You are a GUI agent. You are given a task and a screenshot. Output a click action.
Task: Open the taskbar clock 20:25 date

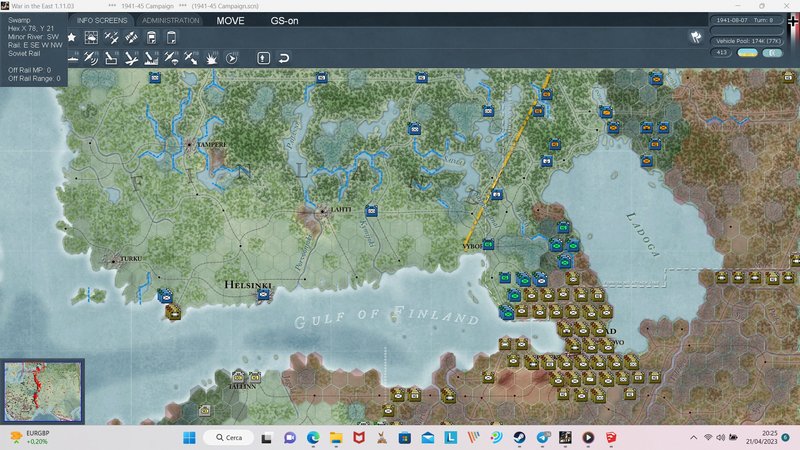tap(761, 437)
